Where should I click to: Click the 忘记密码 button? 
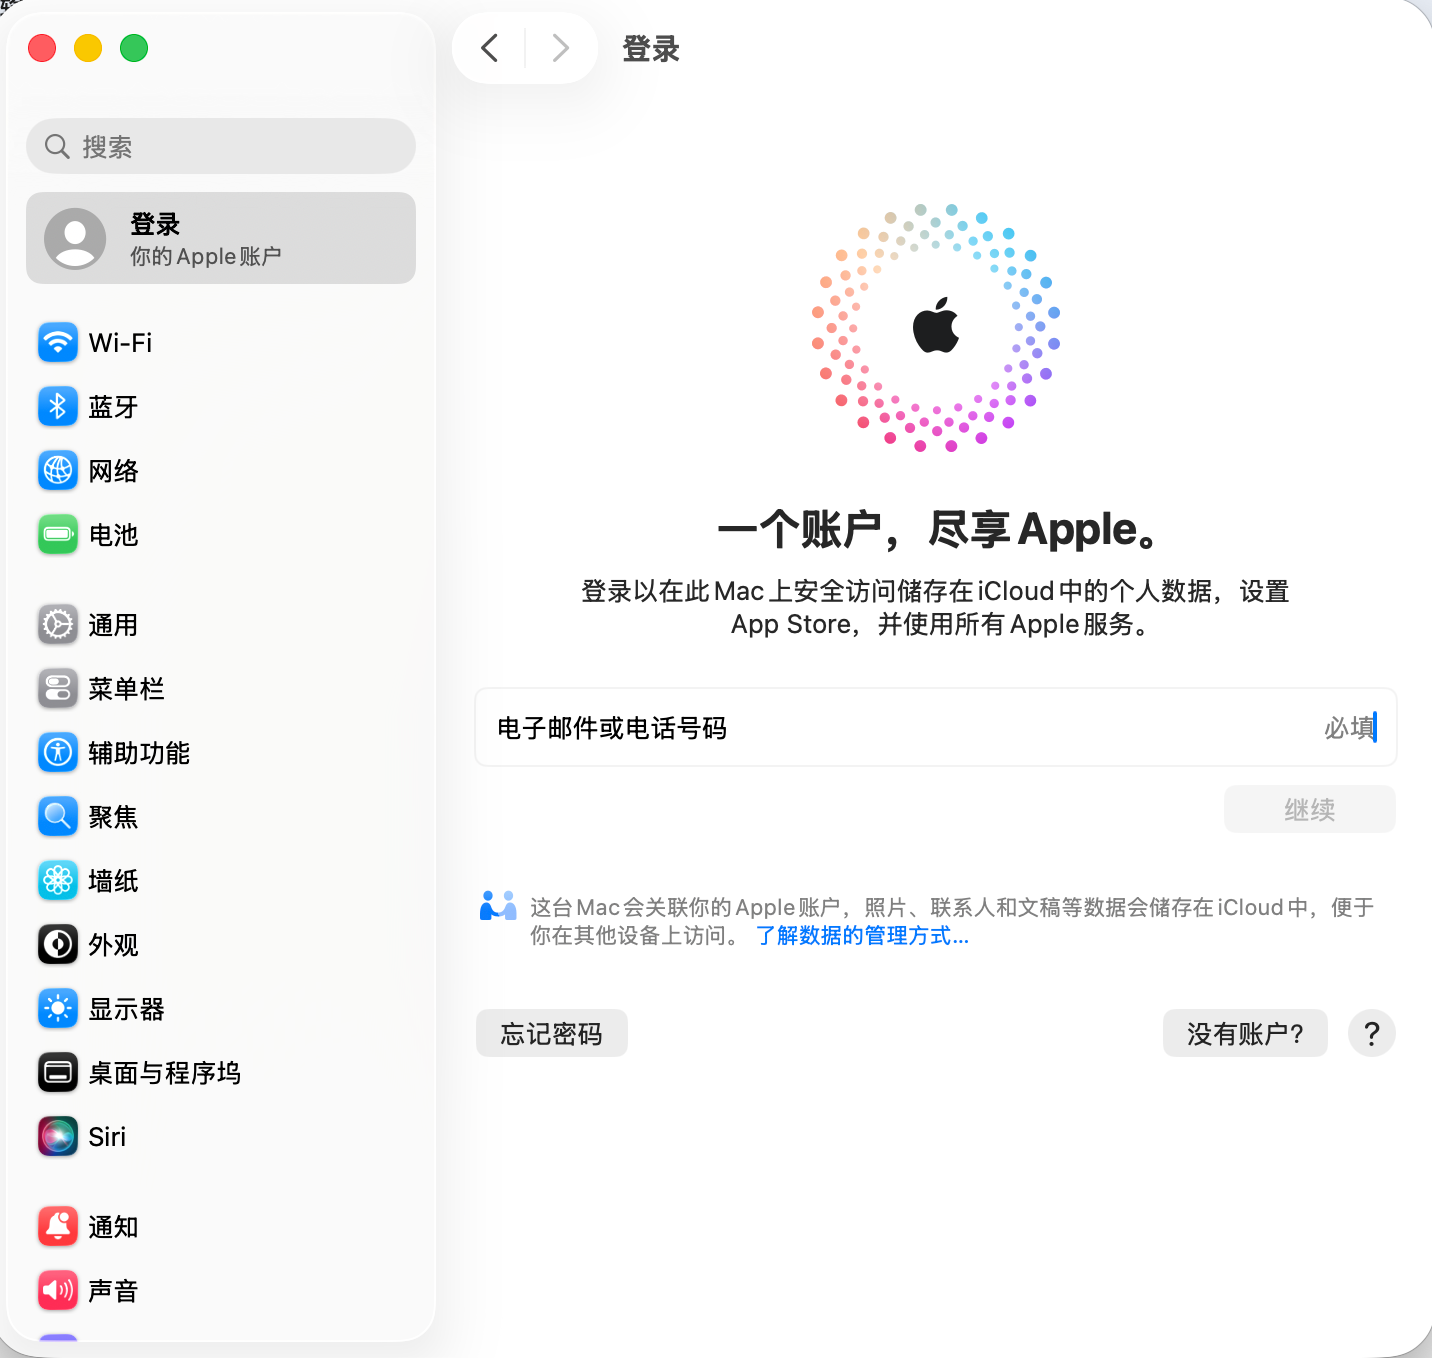point(552,1033)
